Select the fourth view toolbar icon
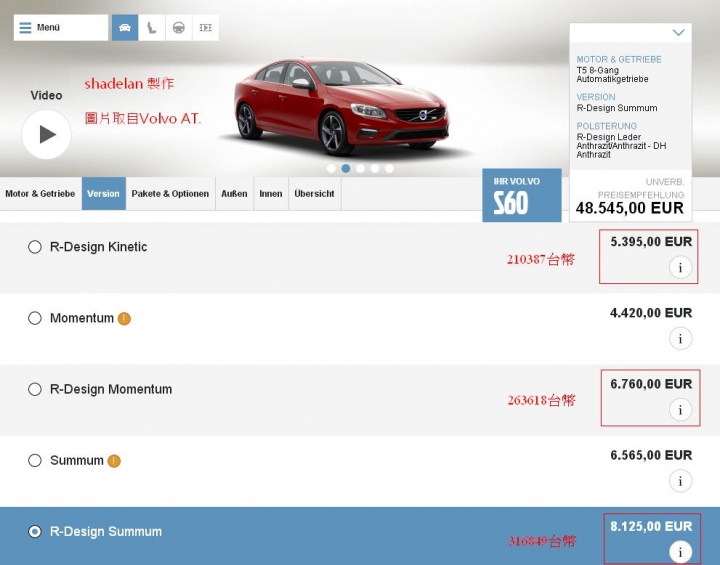The height and width of the screenshot is (565, 720). [205, 28]
